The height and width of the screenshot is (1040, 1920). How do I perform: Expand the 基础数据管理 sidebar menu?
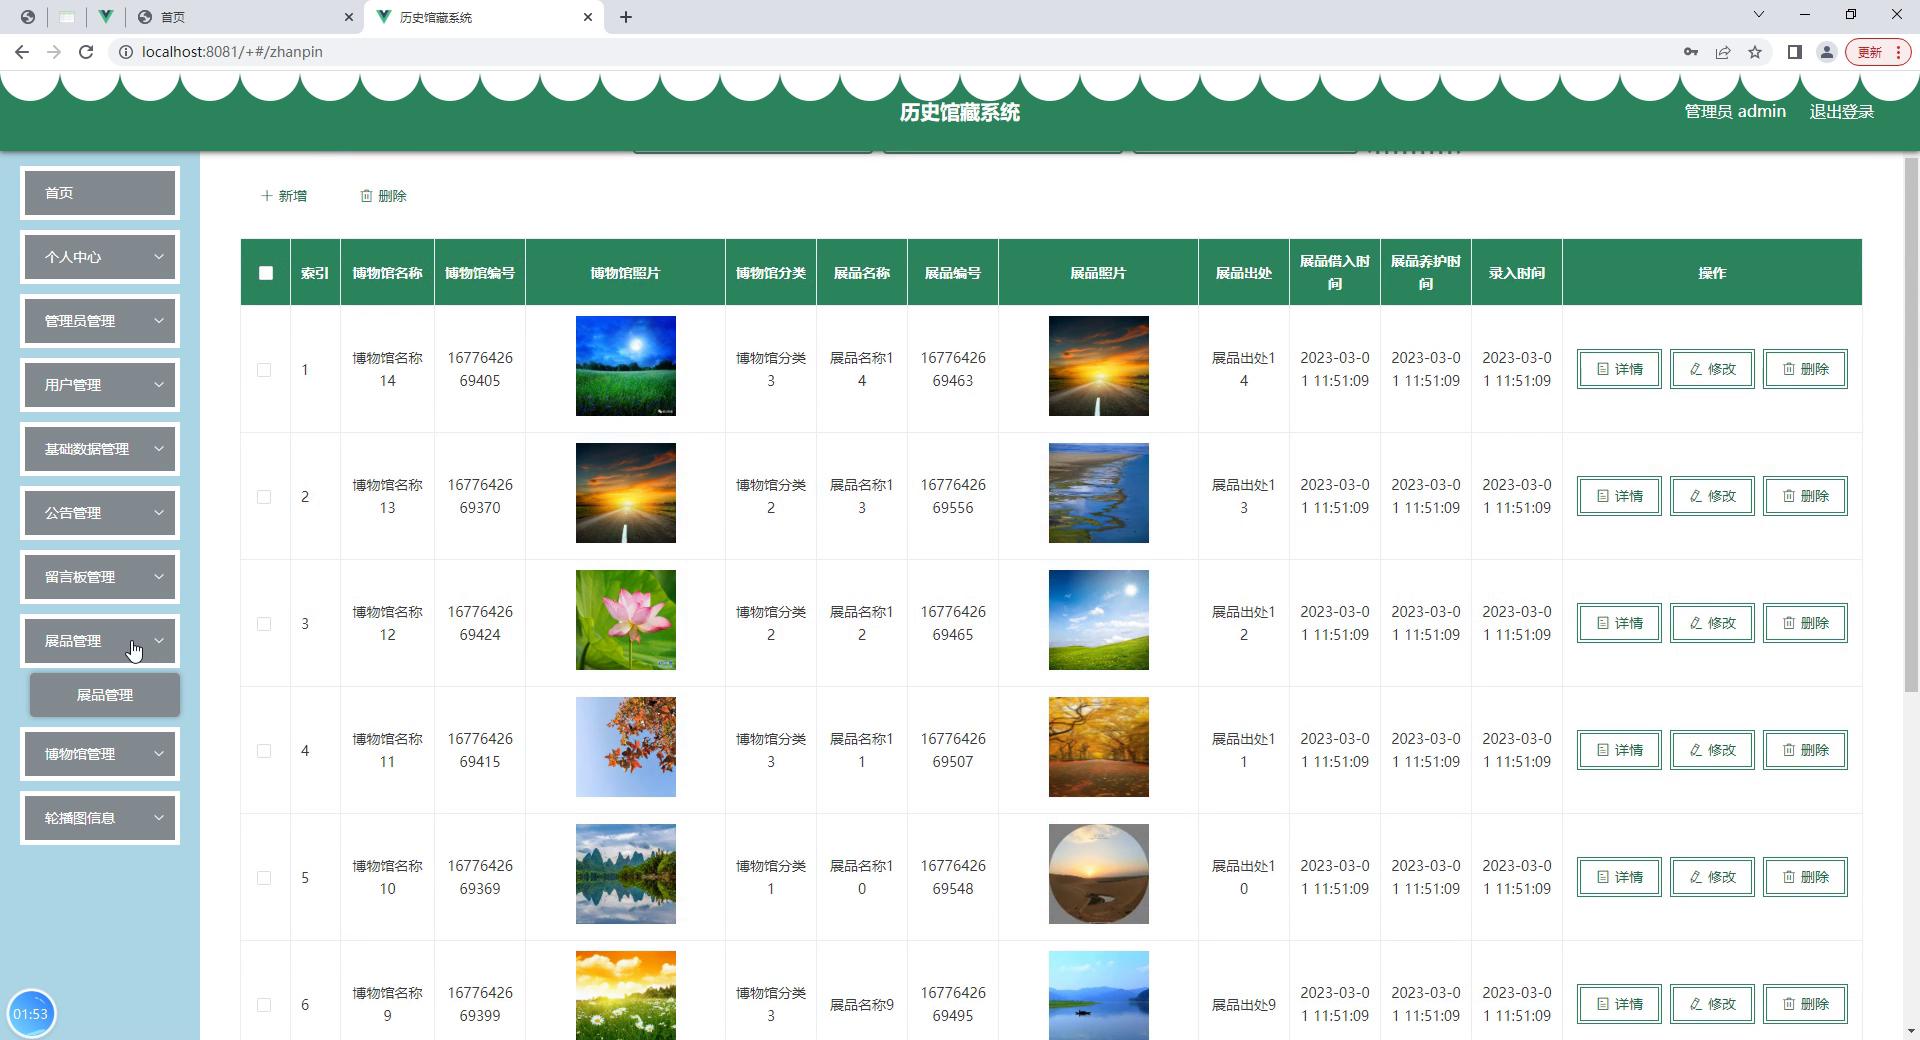(100, 449)
